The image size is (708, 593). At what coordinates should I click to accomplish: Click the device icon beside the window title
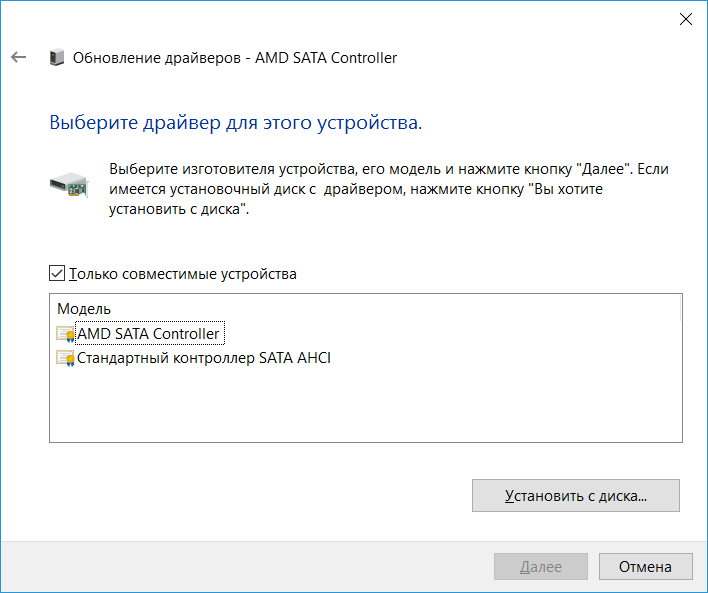[58, 58]
